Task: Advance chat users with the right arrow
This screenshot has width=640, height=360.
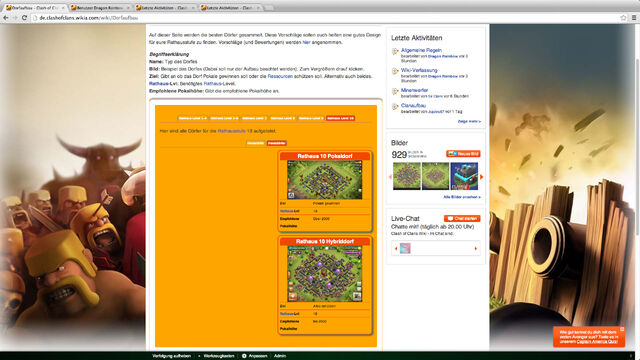Action: pyautogui.click(x=476, y=248)
